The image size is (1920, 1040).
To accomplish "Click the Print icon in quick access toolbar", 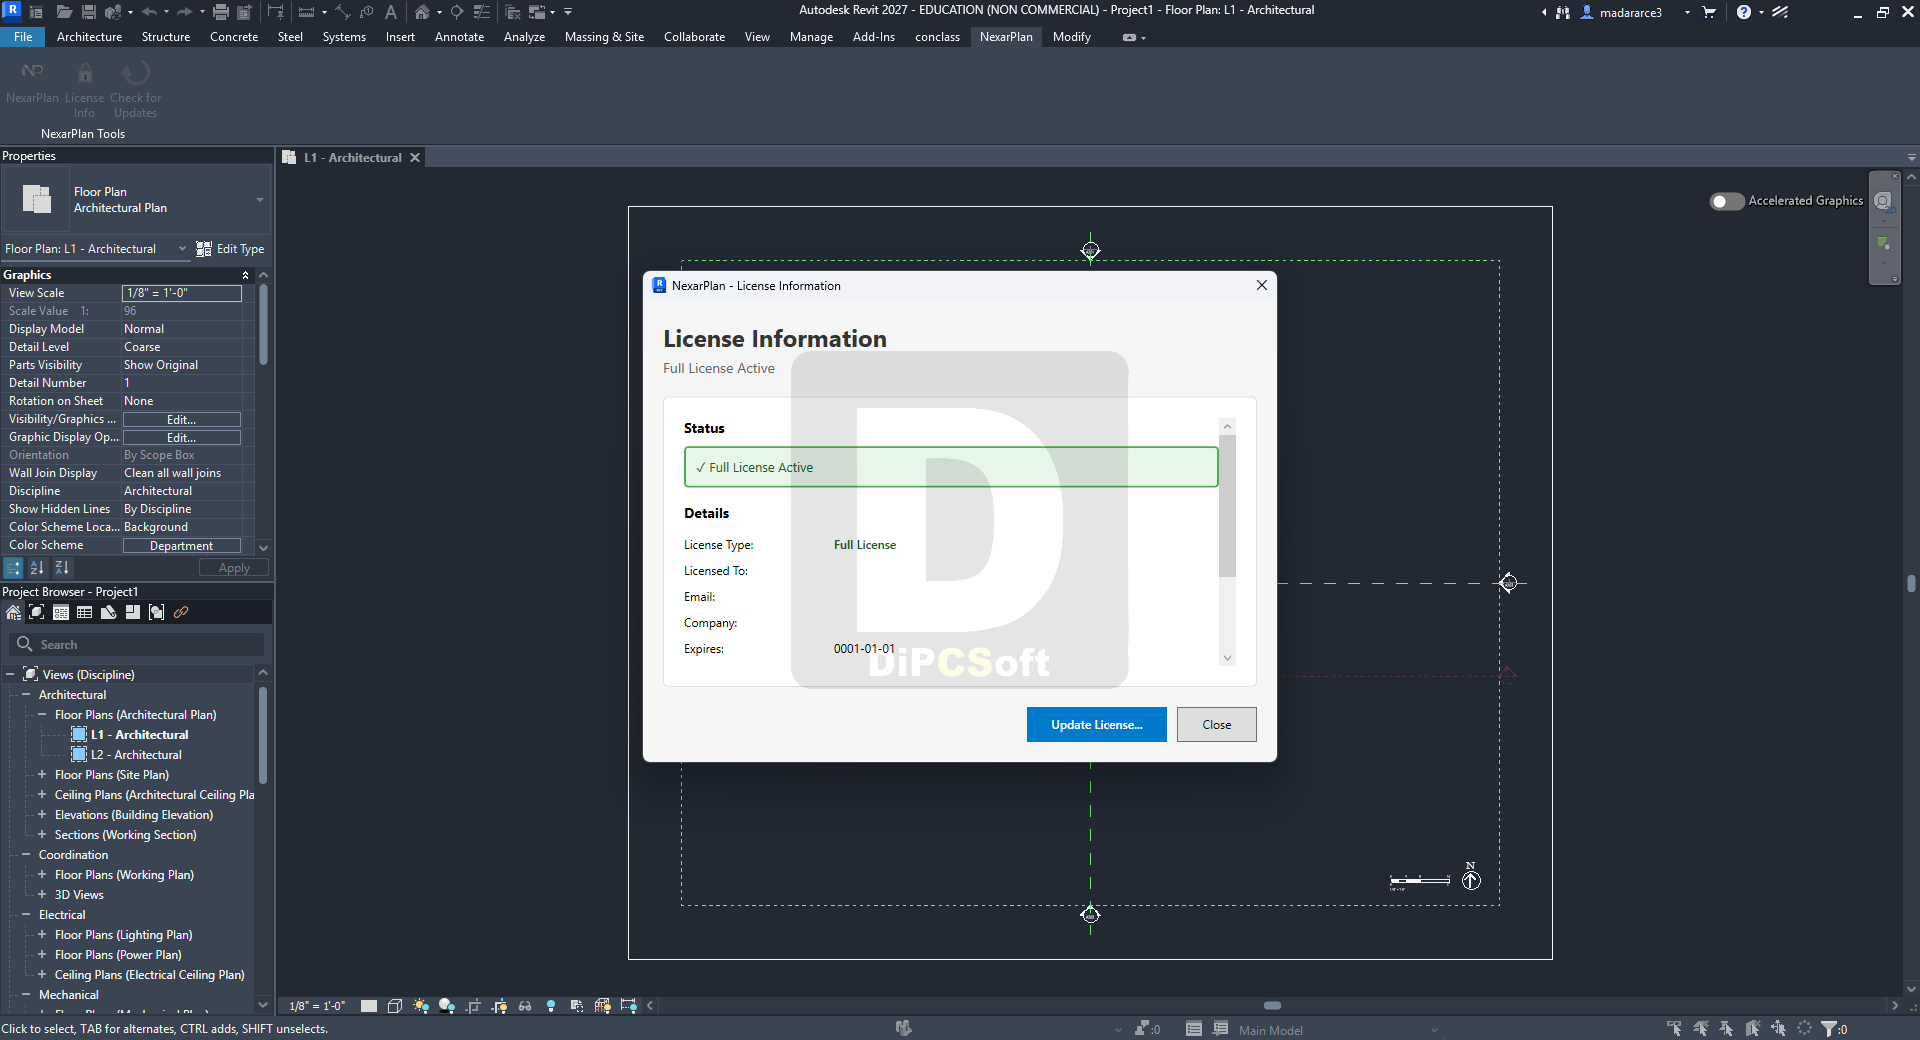I will click(x=221, y=12).
